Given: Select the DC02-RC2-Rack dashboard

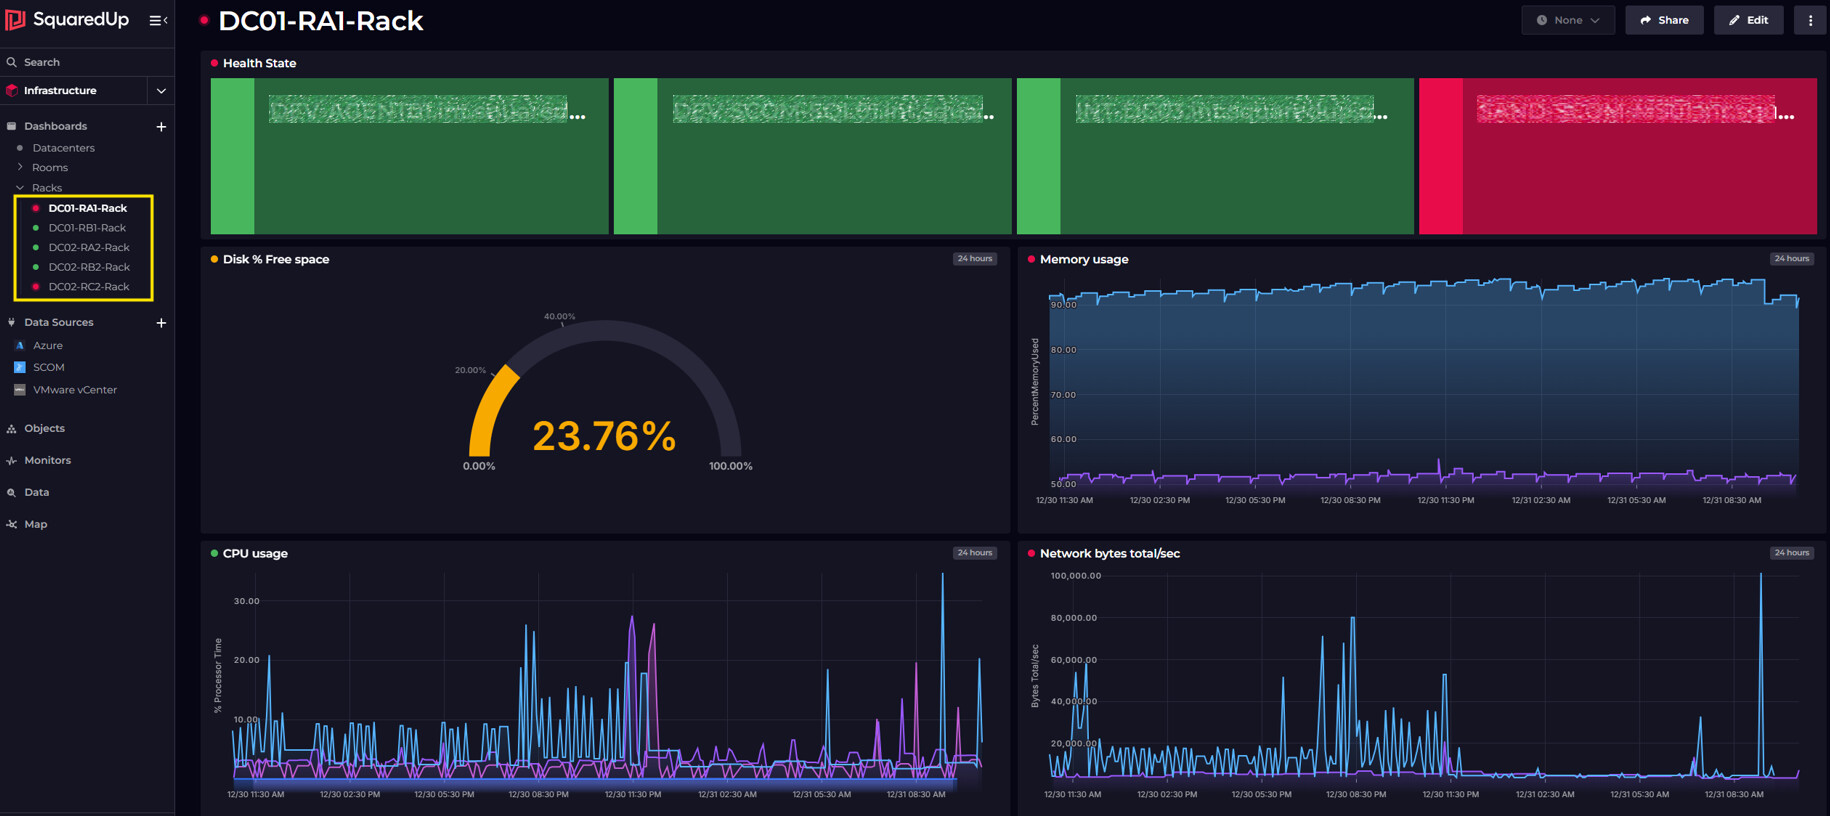Looking at the screenshot, I should click(88, 287).
